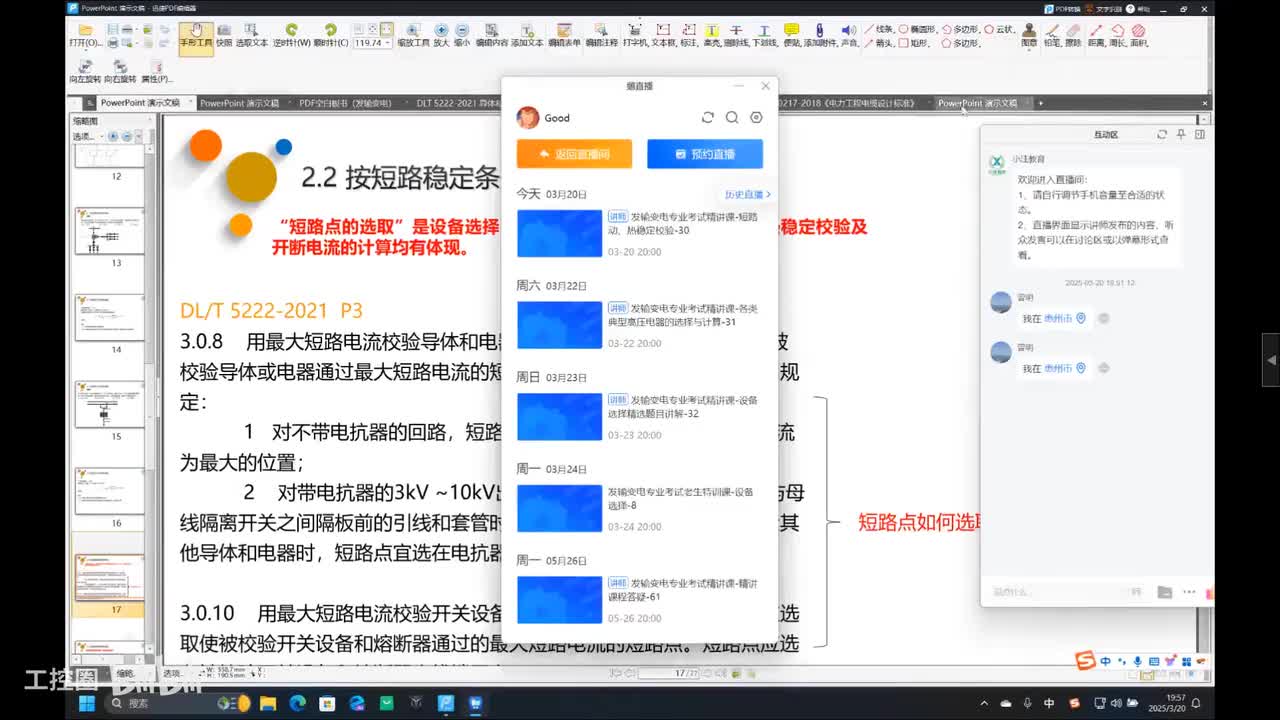Select the Add Text (添加文本) tool
The width and height of the screenshot is (1280, 720).
pyautogui.click(x=526, y=37)
